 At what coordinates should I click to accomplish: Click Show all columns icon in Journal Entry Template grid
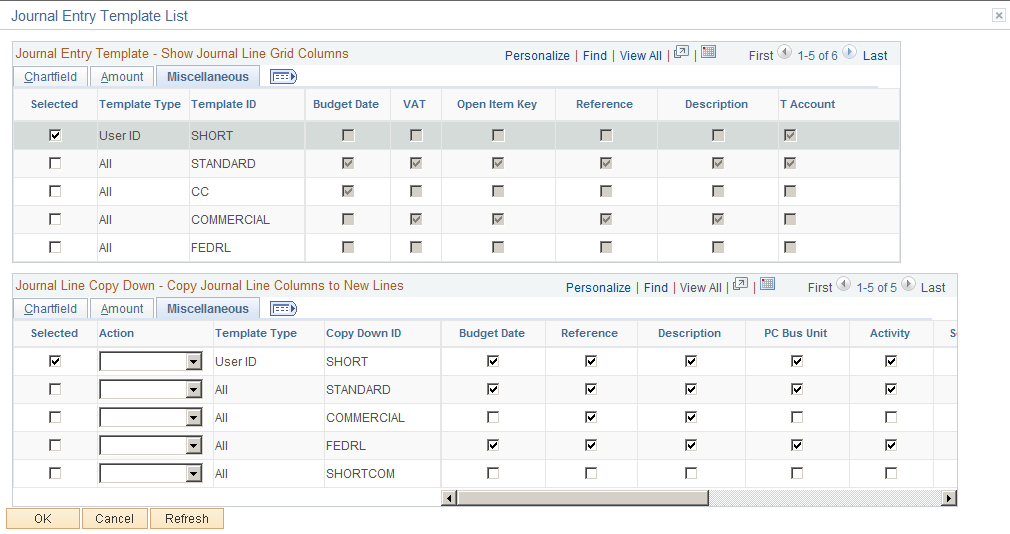point(283,77)
